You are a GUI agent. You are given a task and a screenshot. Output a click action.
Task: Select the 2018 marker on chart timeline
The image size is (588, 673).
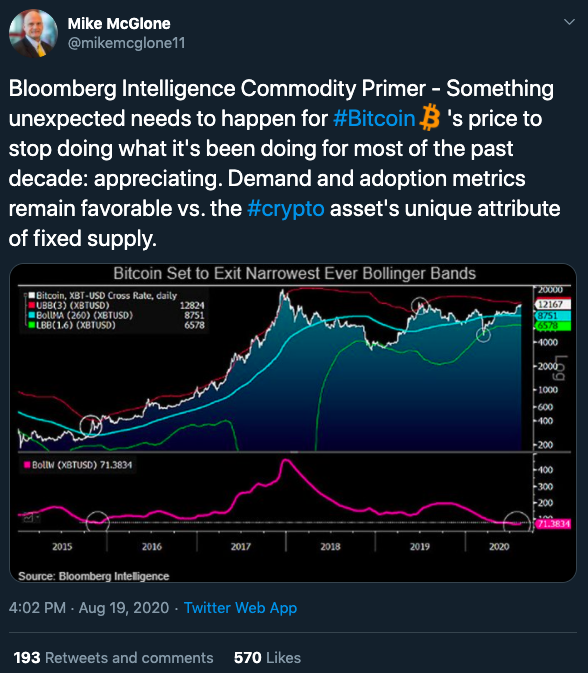click(x=330, y=546)
